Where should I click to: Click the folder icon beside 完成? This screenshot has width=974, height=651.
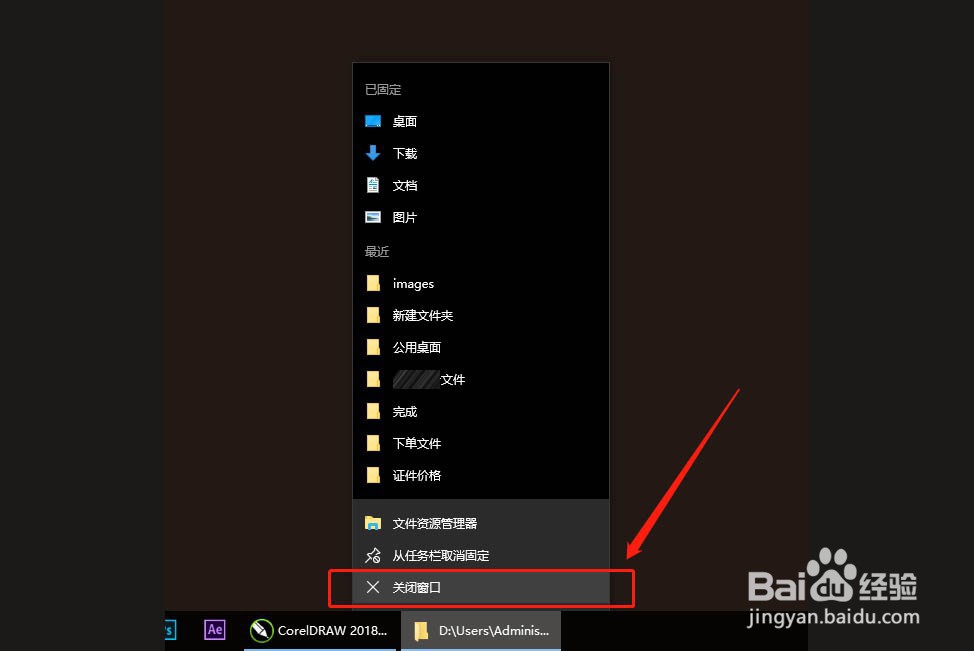click(373, 411)
